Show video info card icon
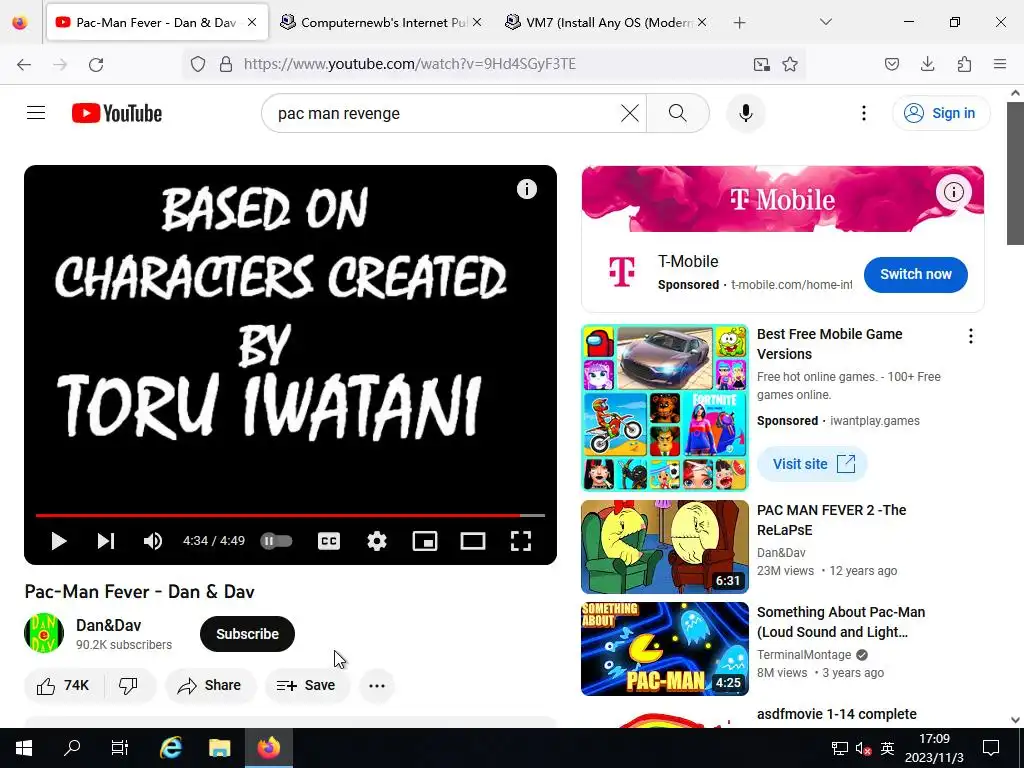1024x768 pixels. pyautogui.click(x=526, y=189)
